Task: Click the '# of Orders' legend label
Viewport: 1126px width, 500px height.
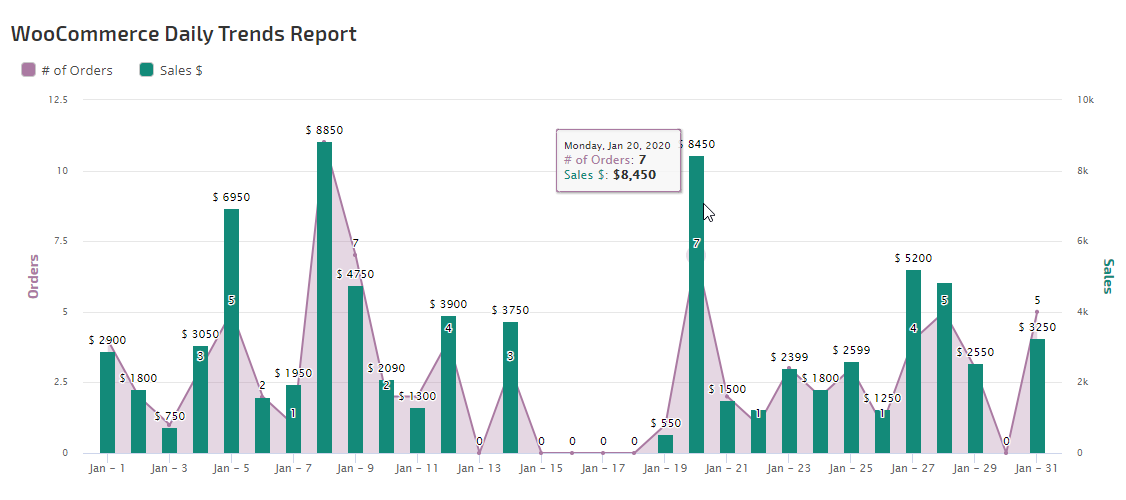Action: pyautogui.click(x=76, y=70)
